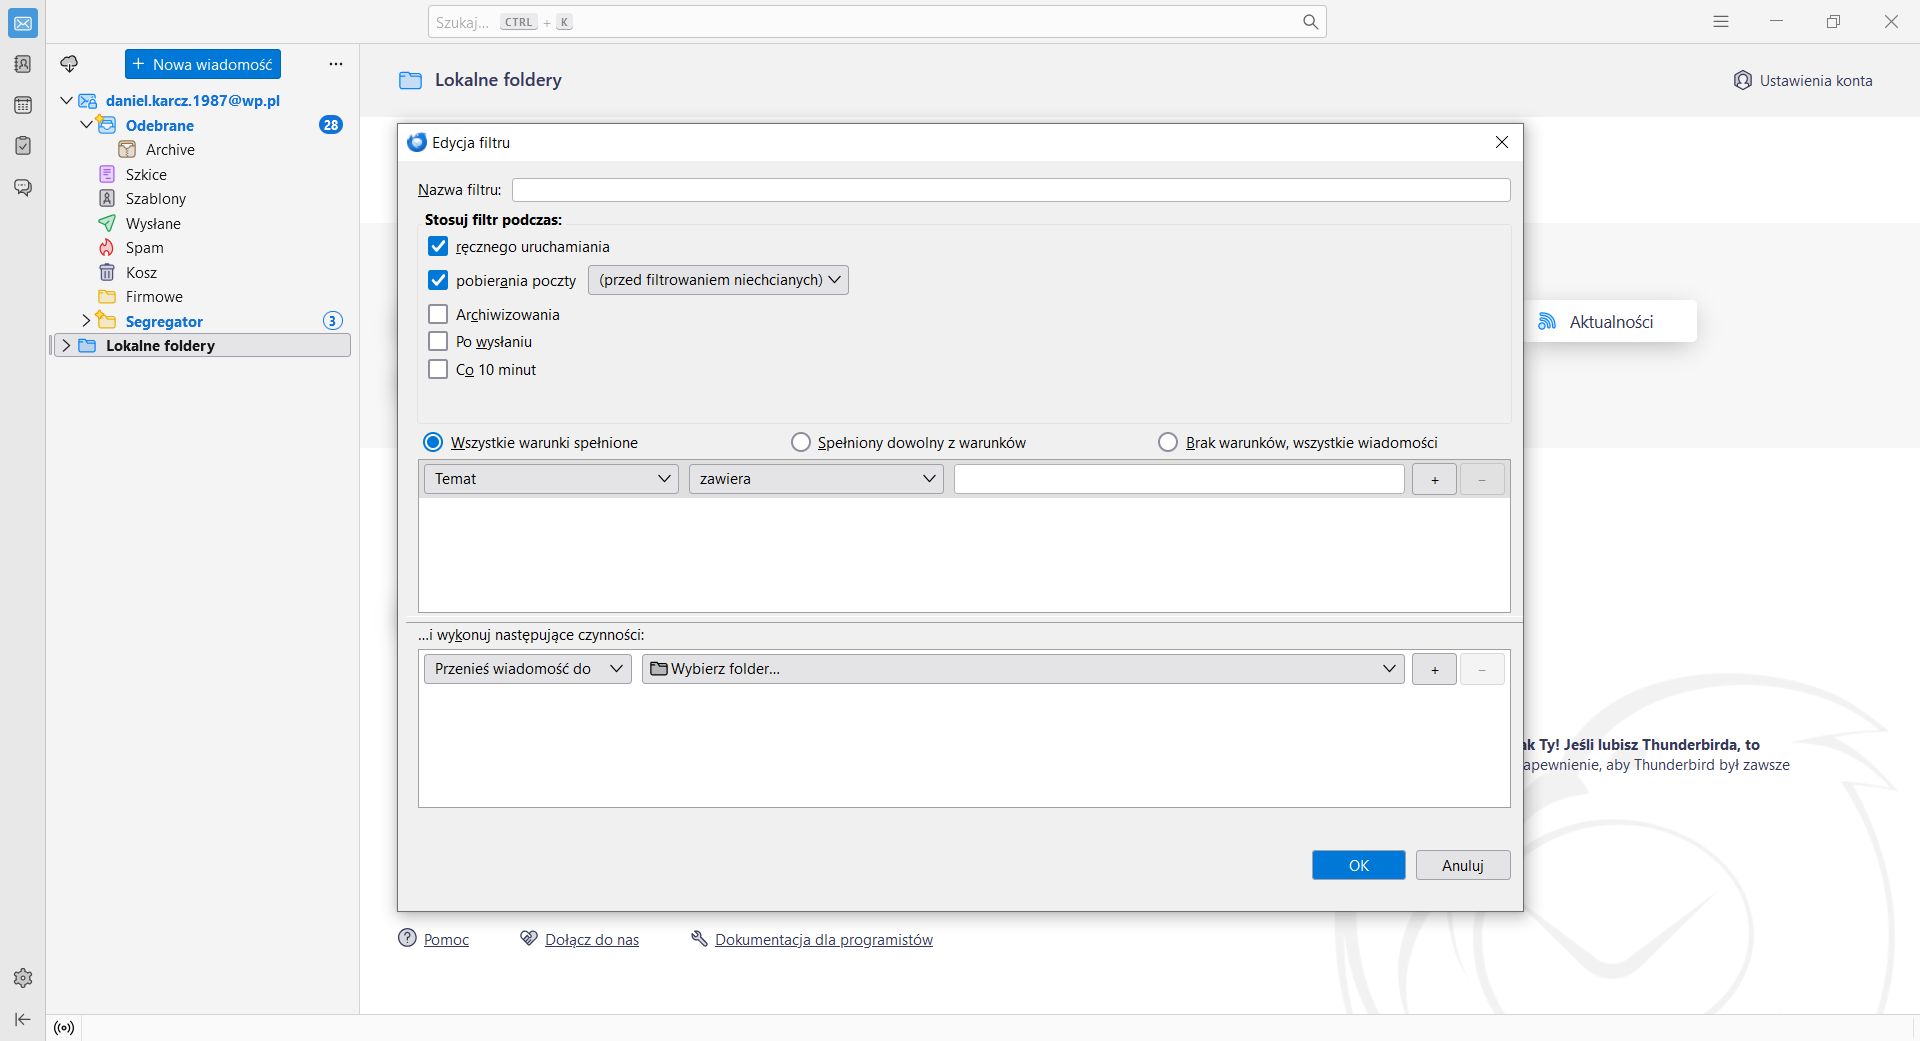1920x1041 pixels.
Task: Open the Chat space
Action: [23, 187]
